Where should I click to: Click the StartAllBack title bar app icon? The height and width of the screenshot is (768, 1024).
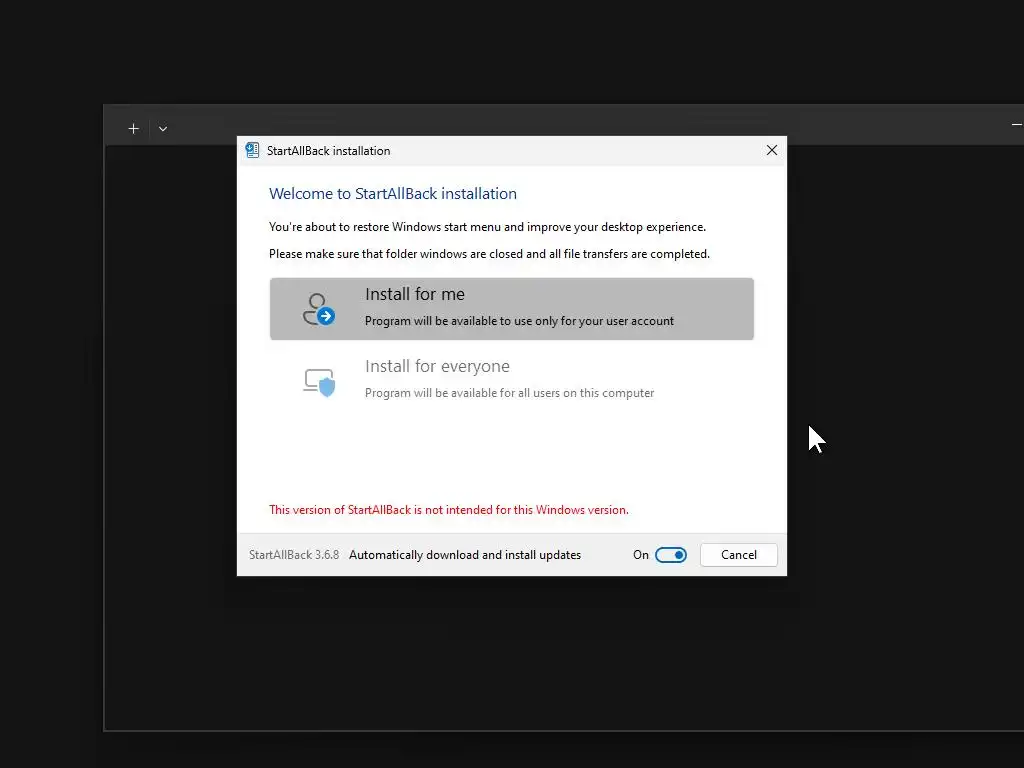tap(252, 151)
